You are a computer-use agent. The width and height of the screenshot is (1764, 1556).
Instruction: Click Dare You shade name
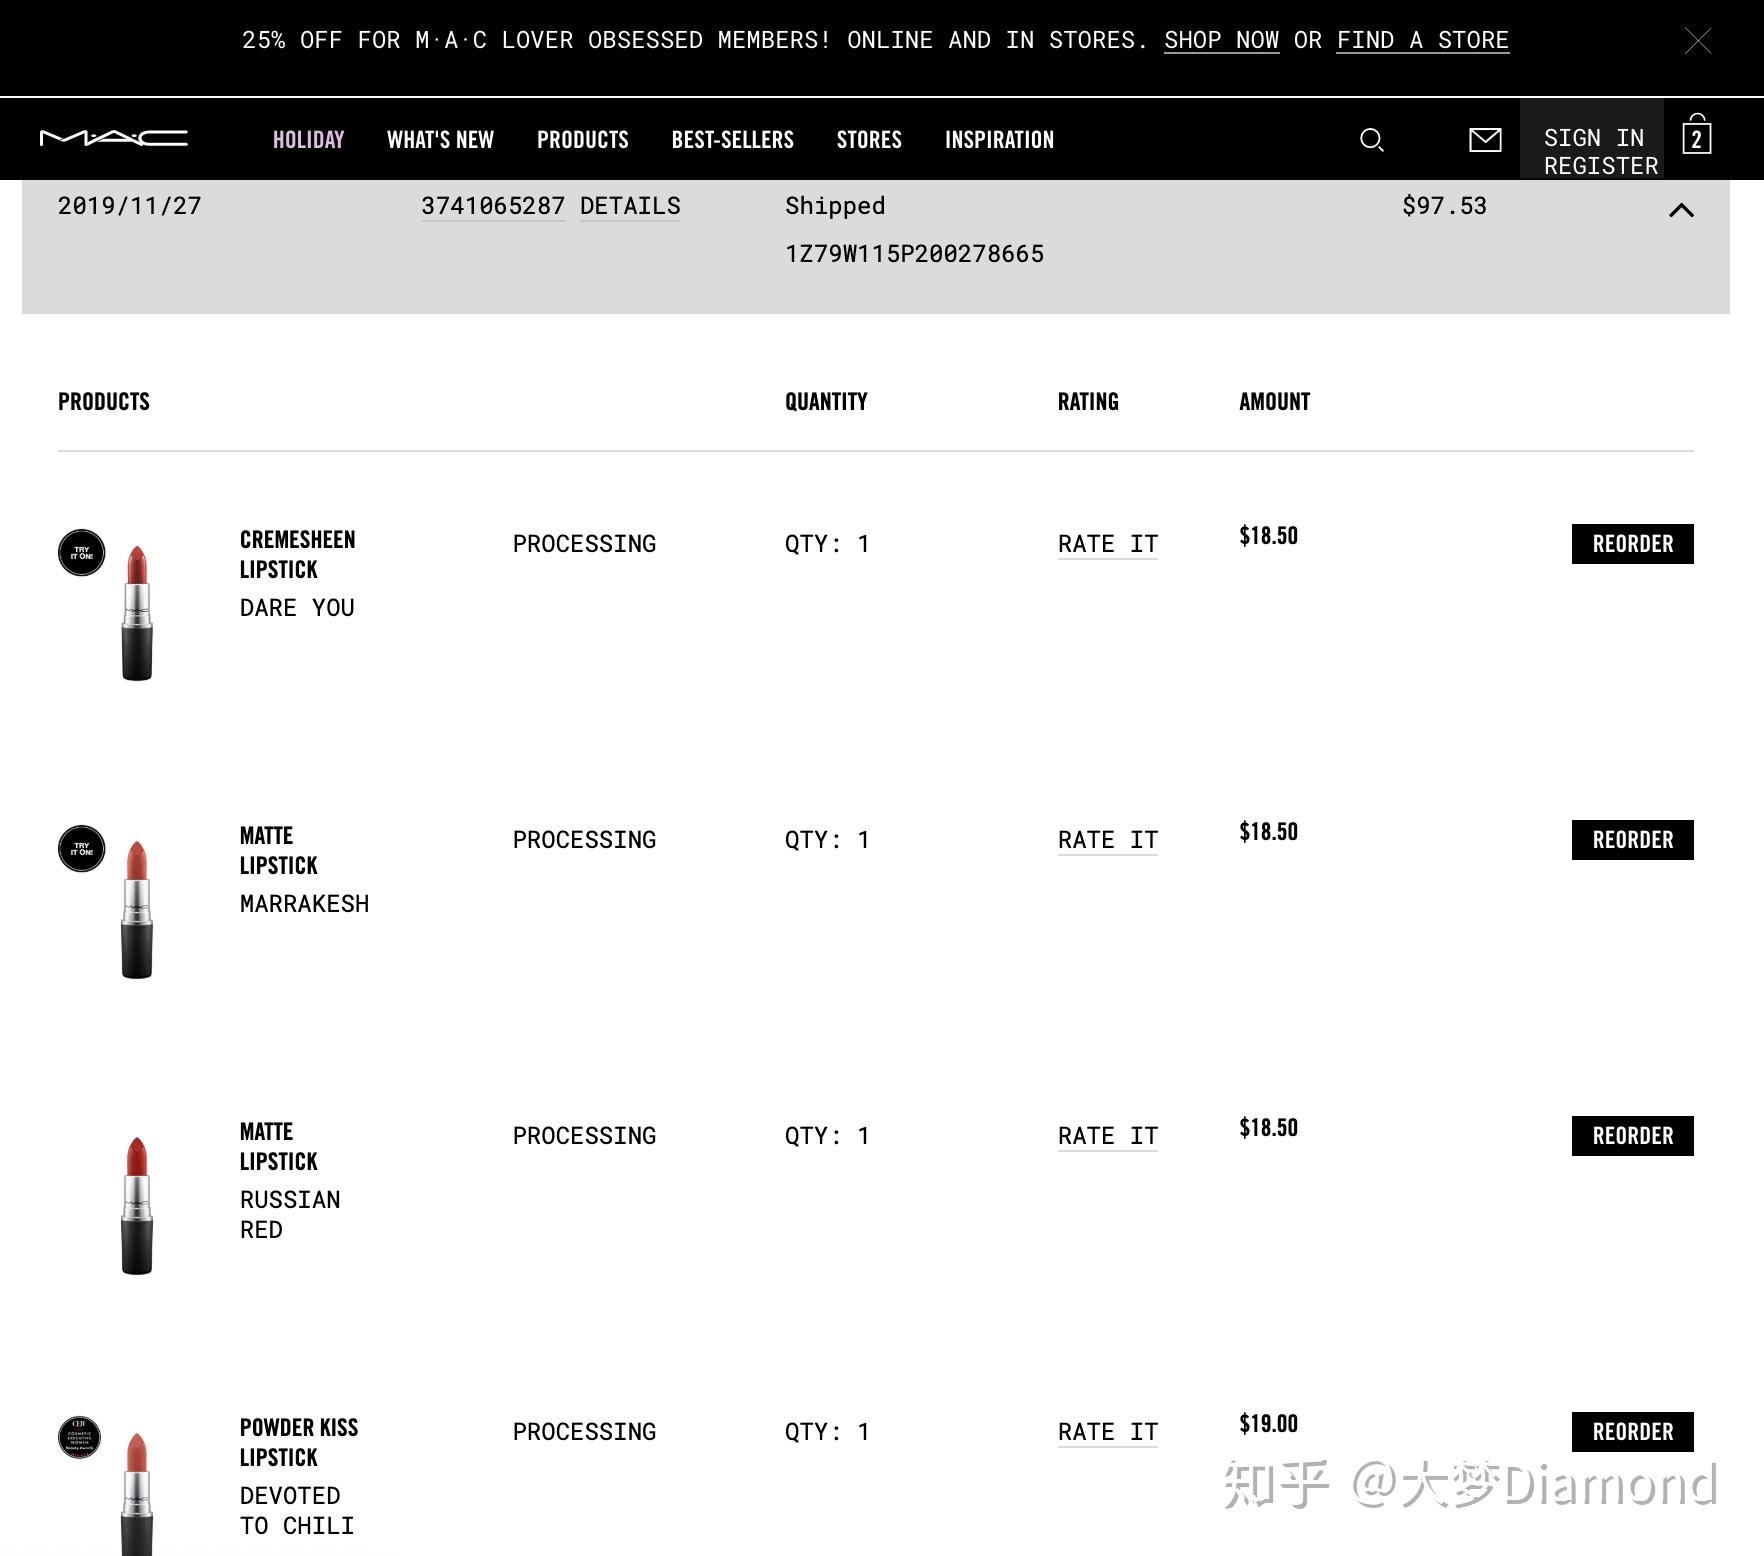(x=297, y=608)
